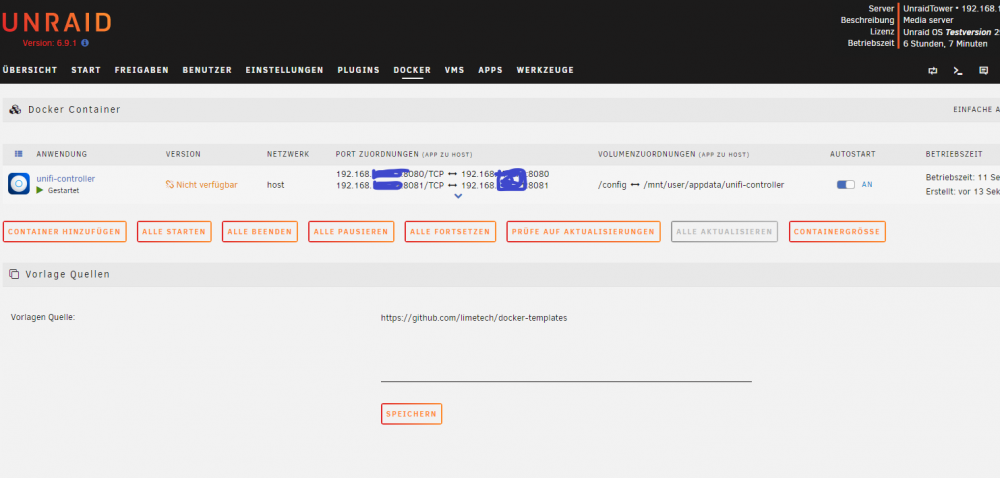The width and height of the screenshot is (1000, 478).
Task: Click the unifi-controller container icon
Action: [x=18, y=184]
